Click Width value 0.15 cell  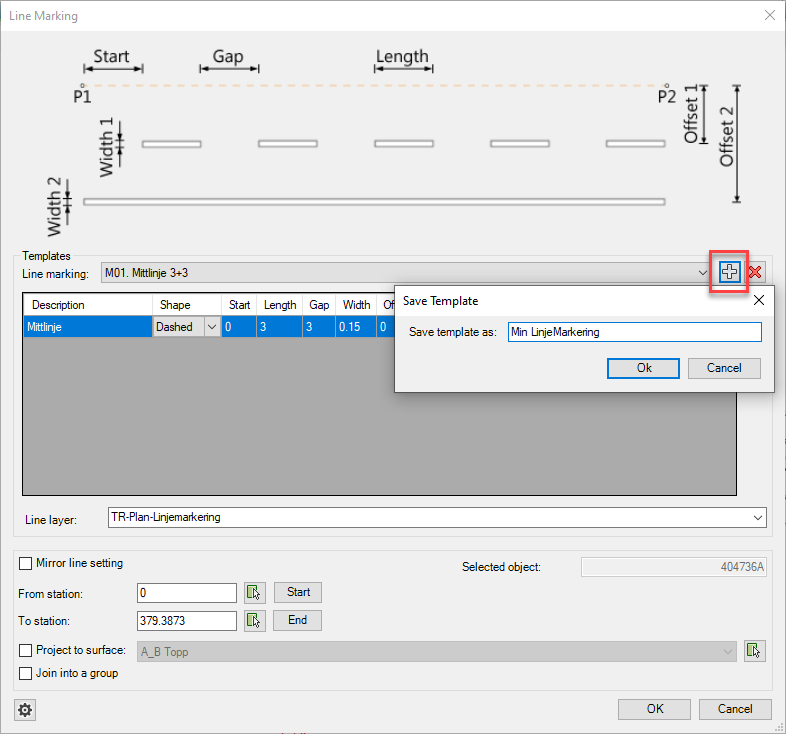click(356, 327)
